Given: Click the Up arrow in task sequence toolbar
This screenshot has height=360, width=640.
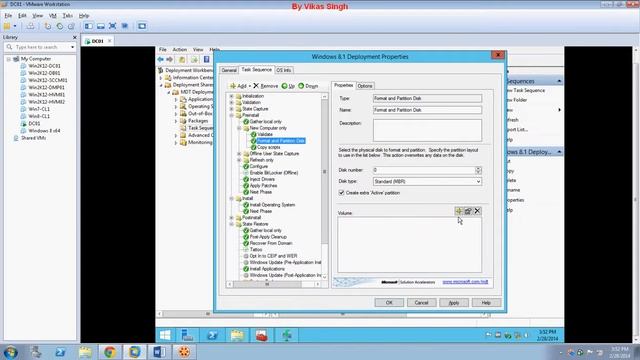Looking at the screenshot, I should 288,86.
